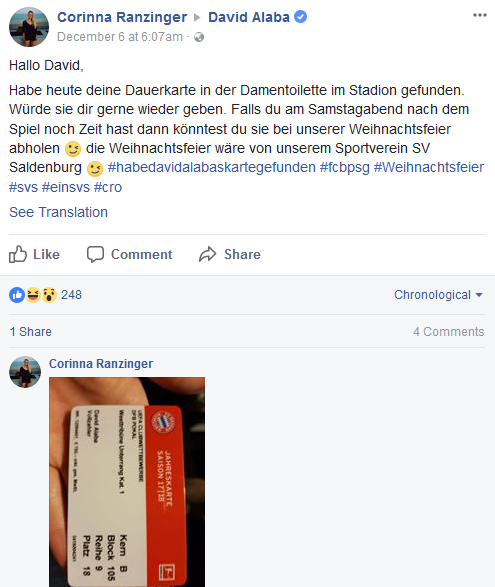
Task: Click David Alaba's verified badge
Action: pos(300,17)
